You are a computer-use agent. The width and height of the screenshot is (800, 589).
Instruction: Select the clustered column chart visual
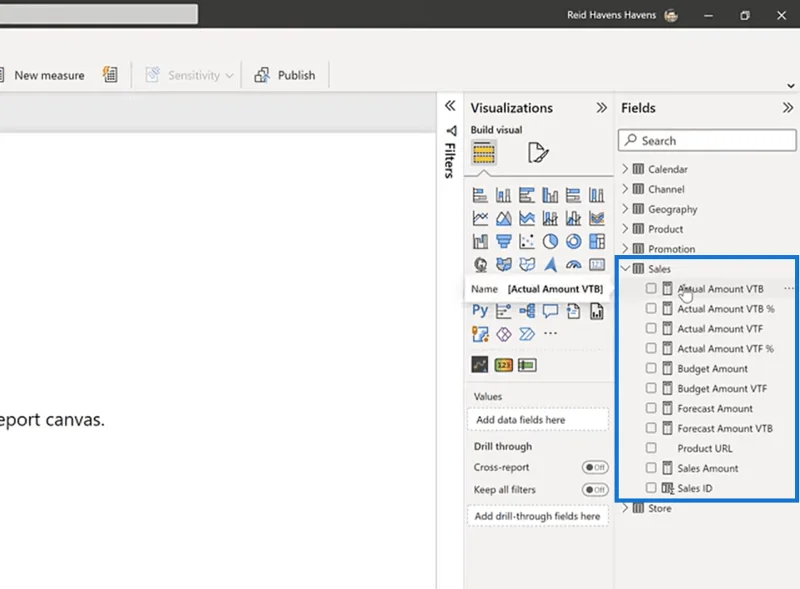pyautogui.click(x=550, y=195)
